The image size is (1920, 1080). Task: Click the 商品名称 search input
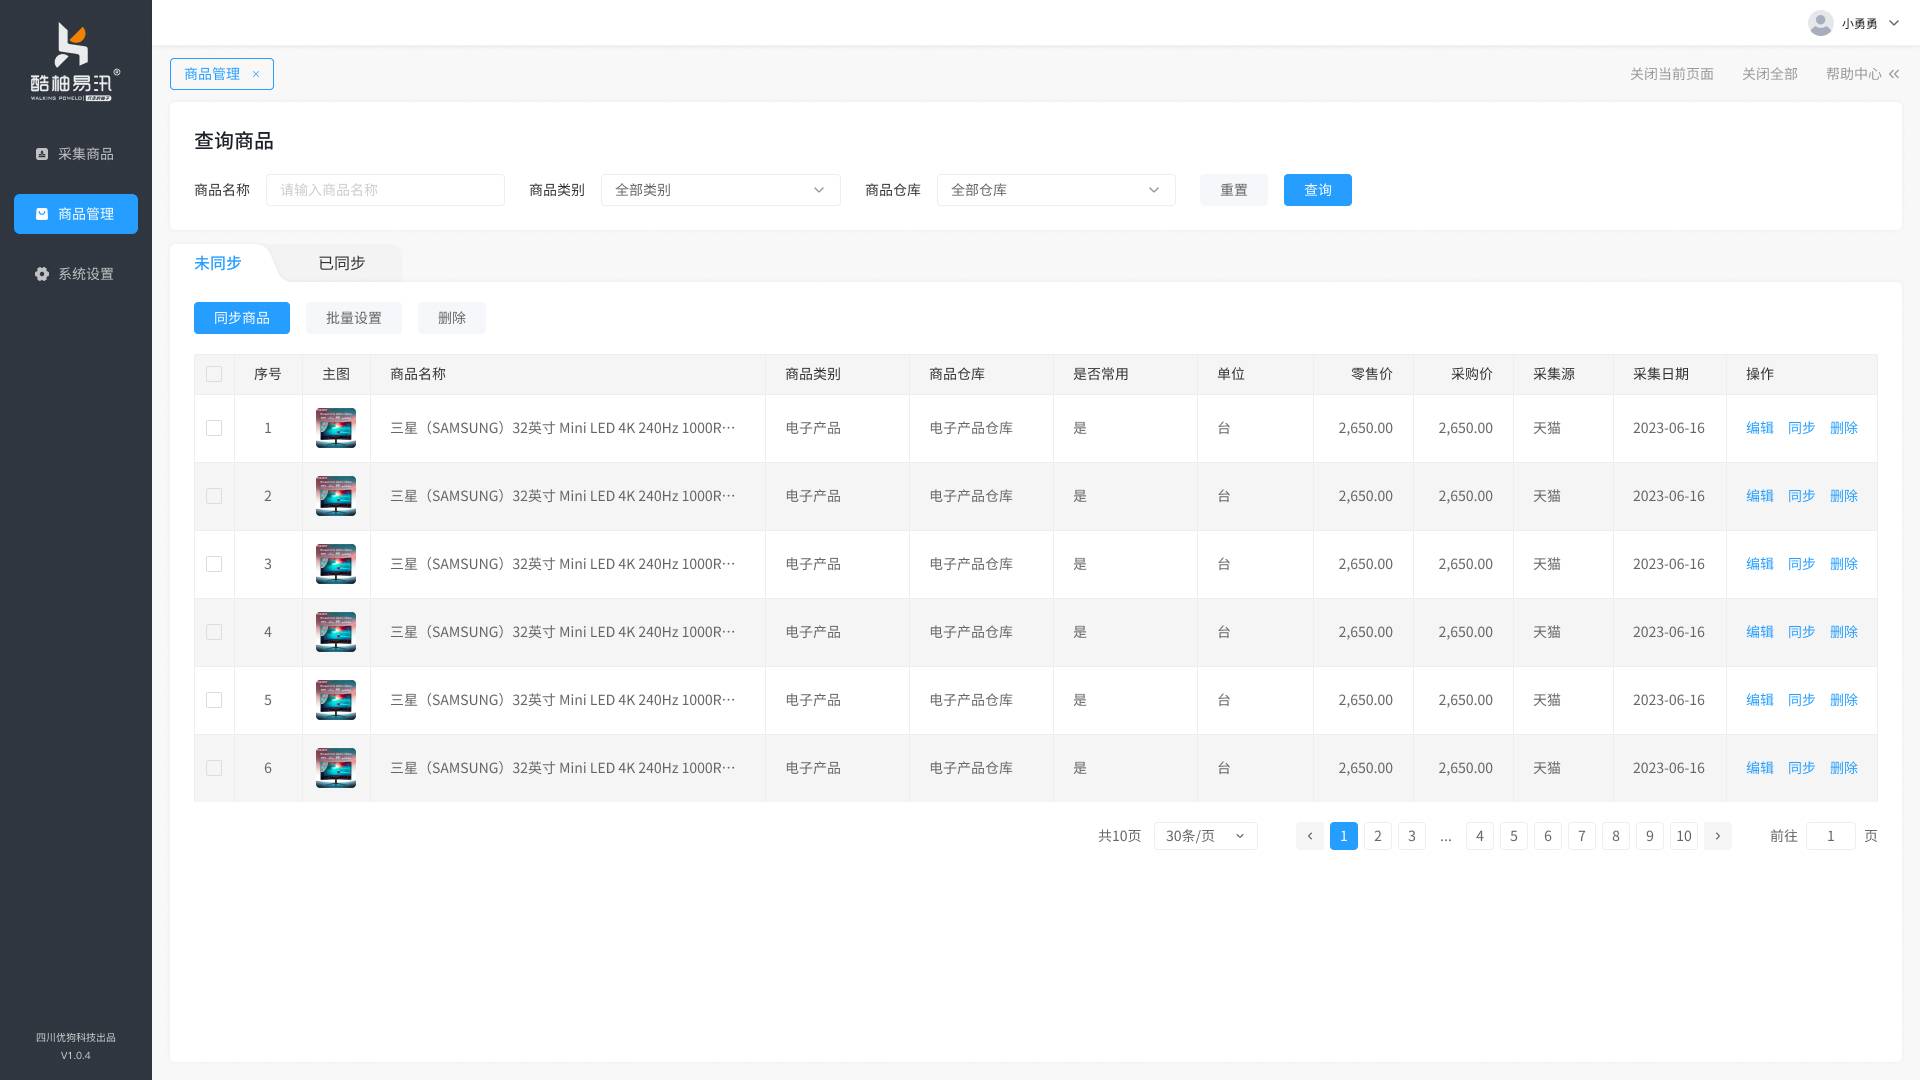point(385,190)
